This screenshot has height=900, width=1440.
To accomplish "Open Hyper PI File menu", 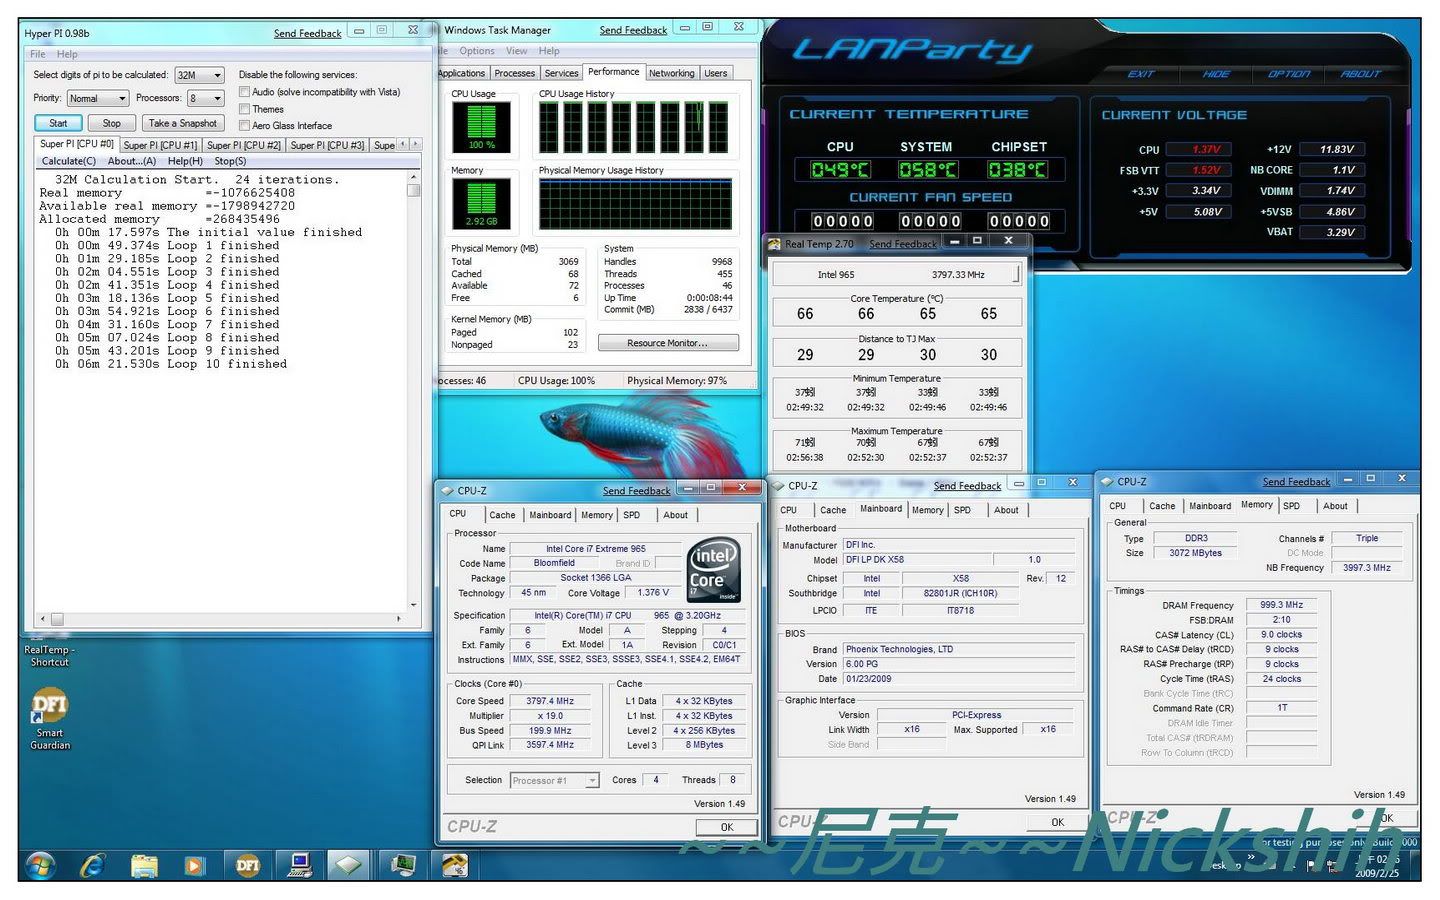I will (x=37, y=54).
